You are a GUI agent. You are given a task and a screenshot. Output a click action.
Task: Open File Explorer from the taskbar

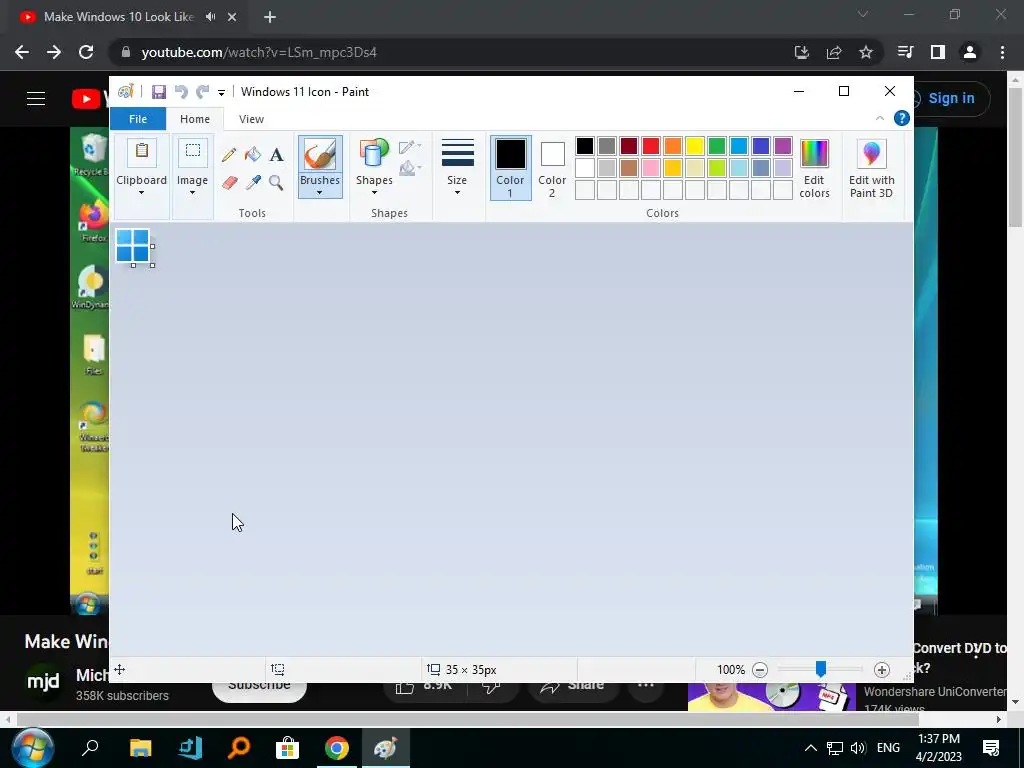pyautogui.click(x=140, y=748)
